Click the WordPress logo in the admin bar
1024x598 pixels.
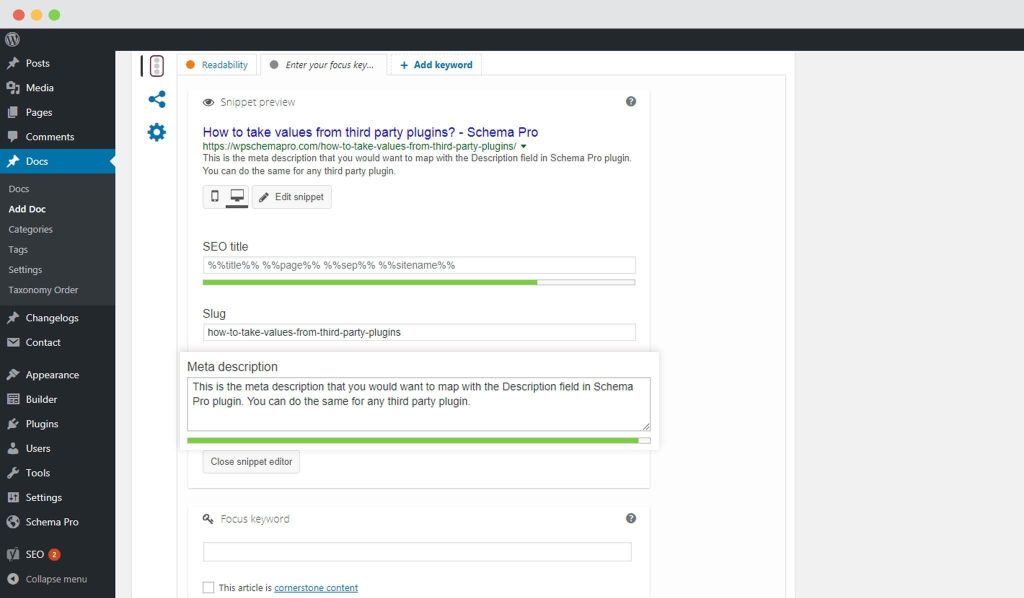[11, 39]
